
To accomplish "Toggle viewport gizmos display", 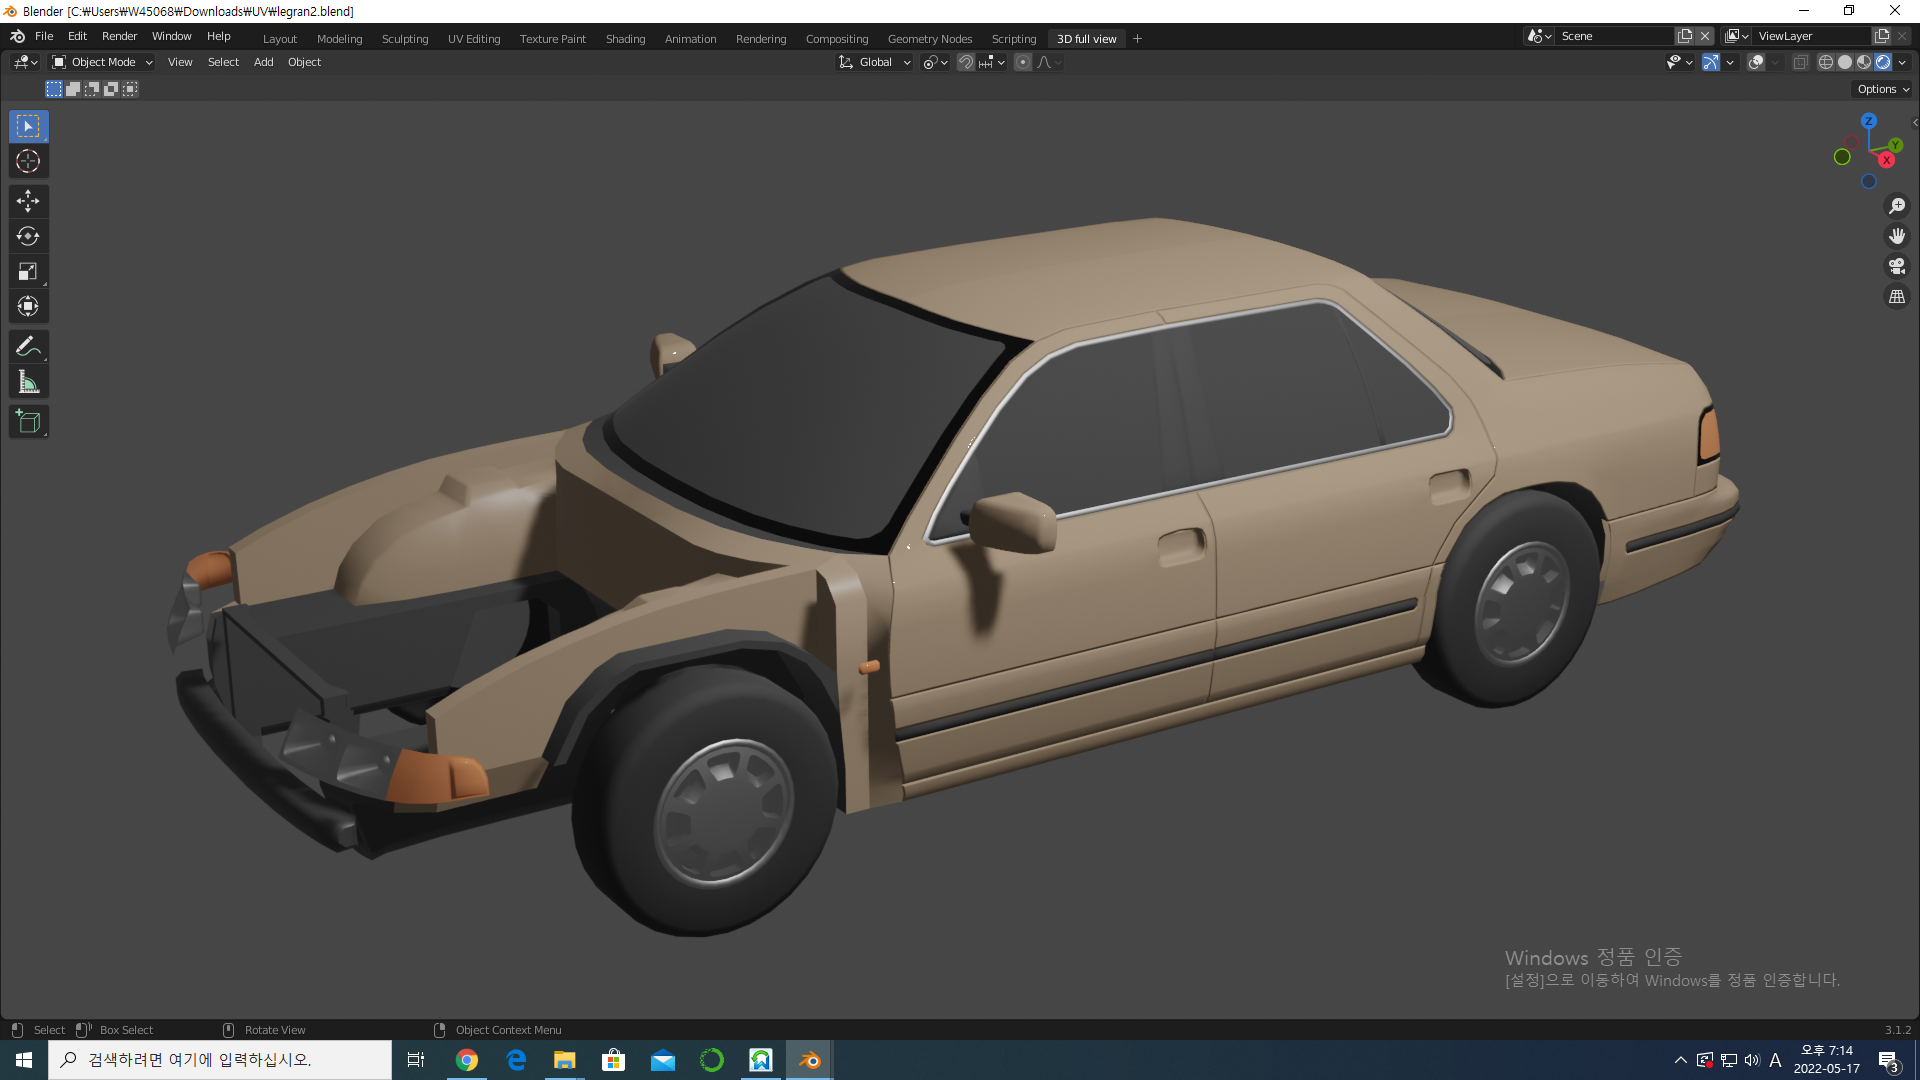I will [1711, 62].
